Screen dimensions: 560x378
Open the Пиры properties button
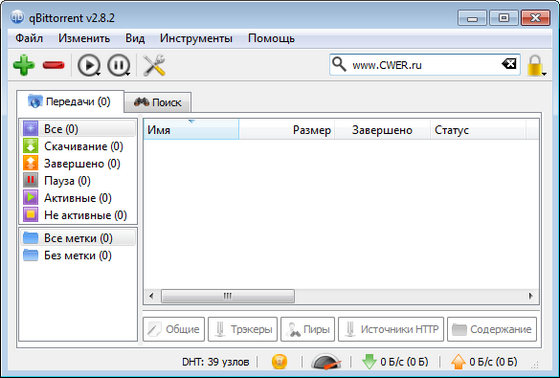tap(308, 329)
